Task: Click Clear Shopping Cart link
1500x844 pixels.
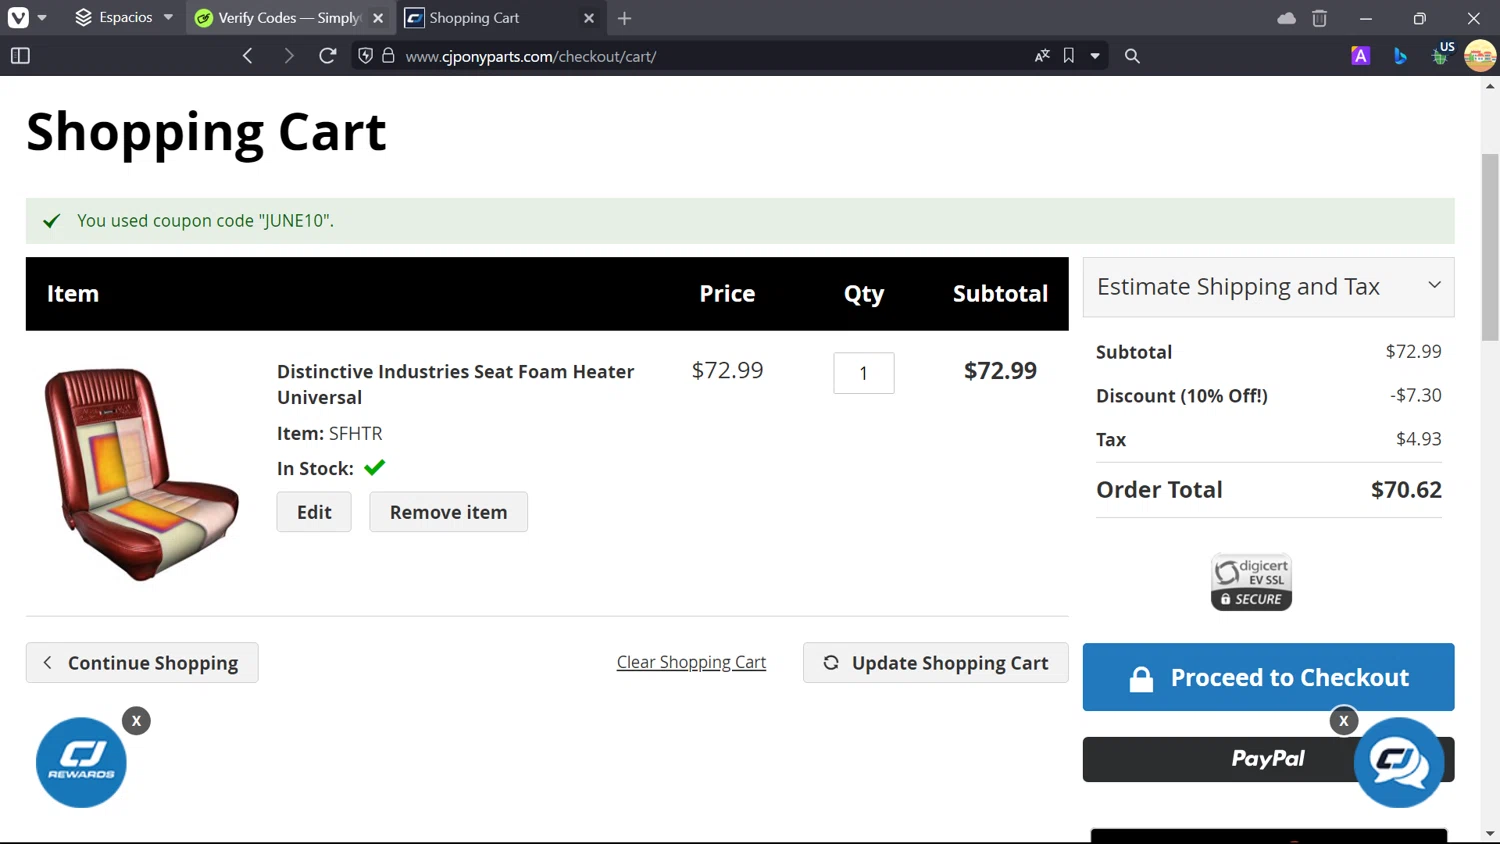Action: pyautogui.click(x=691, y=662)
